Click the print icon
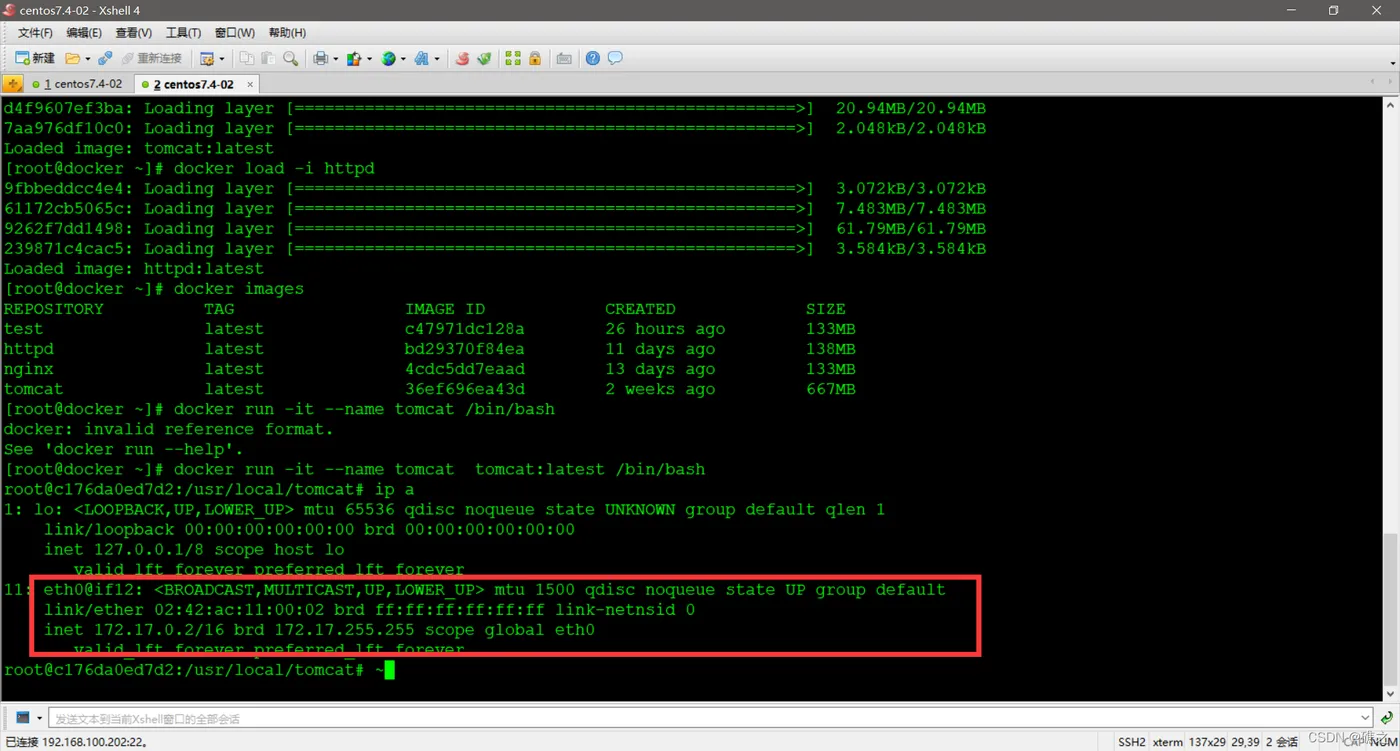This screenshot has height=751, width=1400. tap(320, 59)
